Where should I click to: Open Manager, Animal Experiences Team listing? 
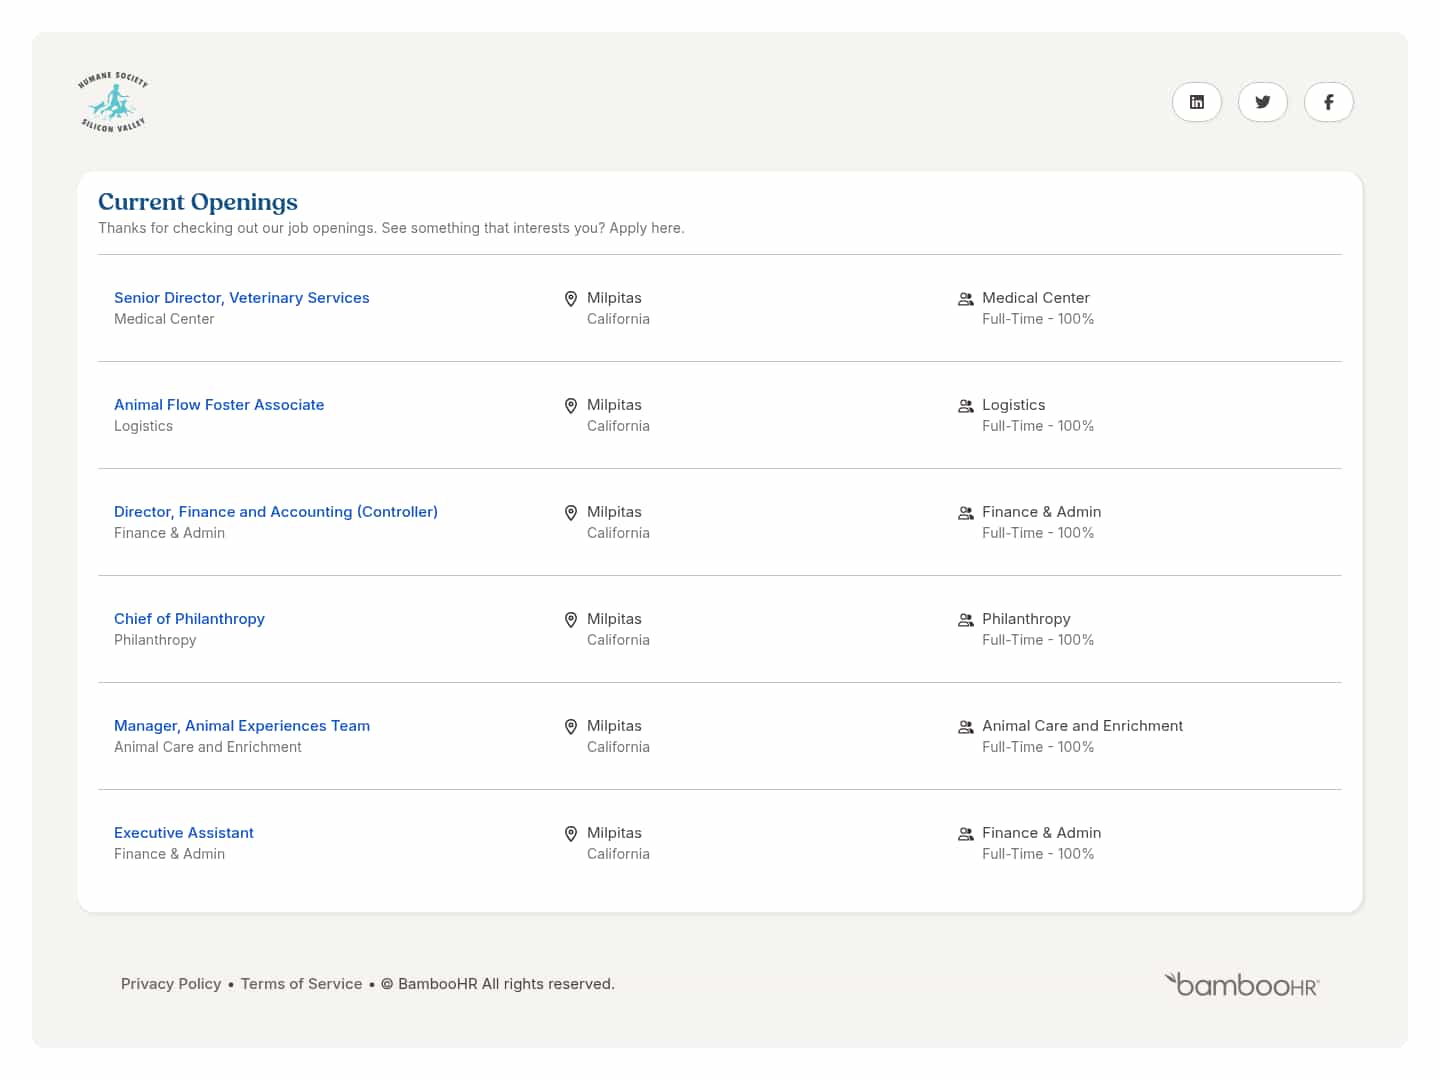pyautogui.click(x=242, y=726)
